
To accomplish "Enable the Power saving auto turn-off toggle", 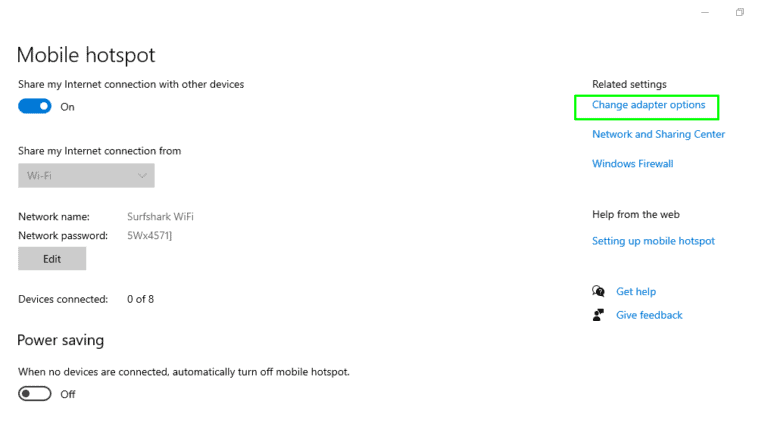I will [35, 394].
